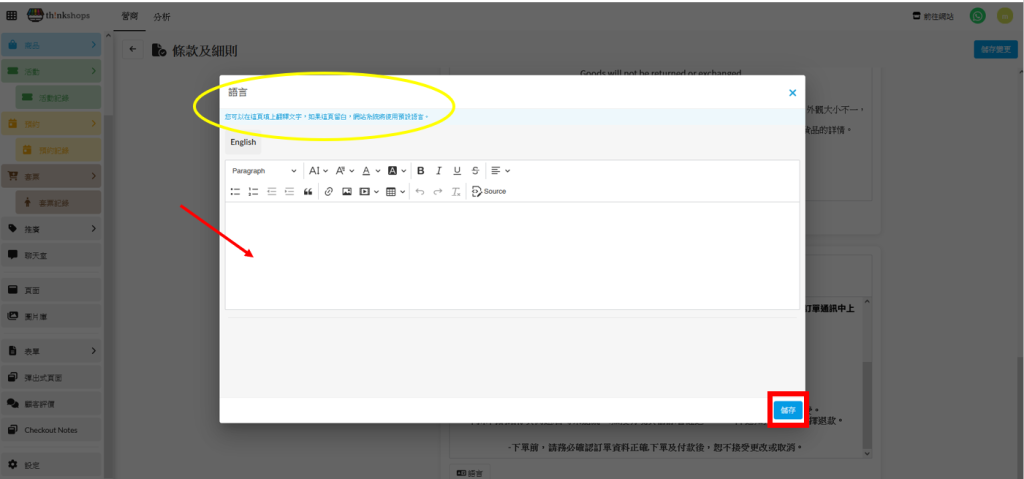
Task: Apply strikethrough to text
Action: tap(475, 171)
